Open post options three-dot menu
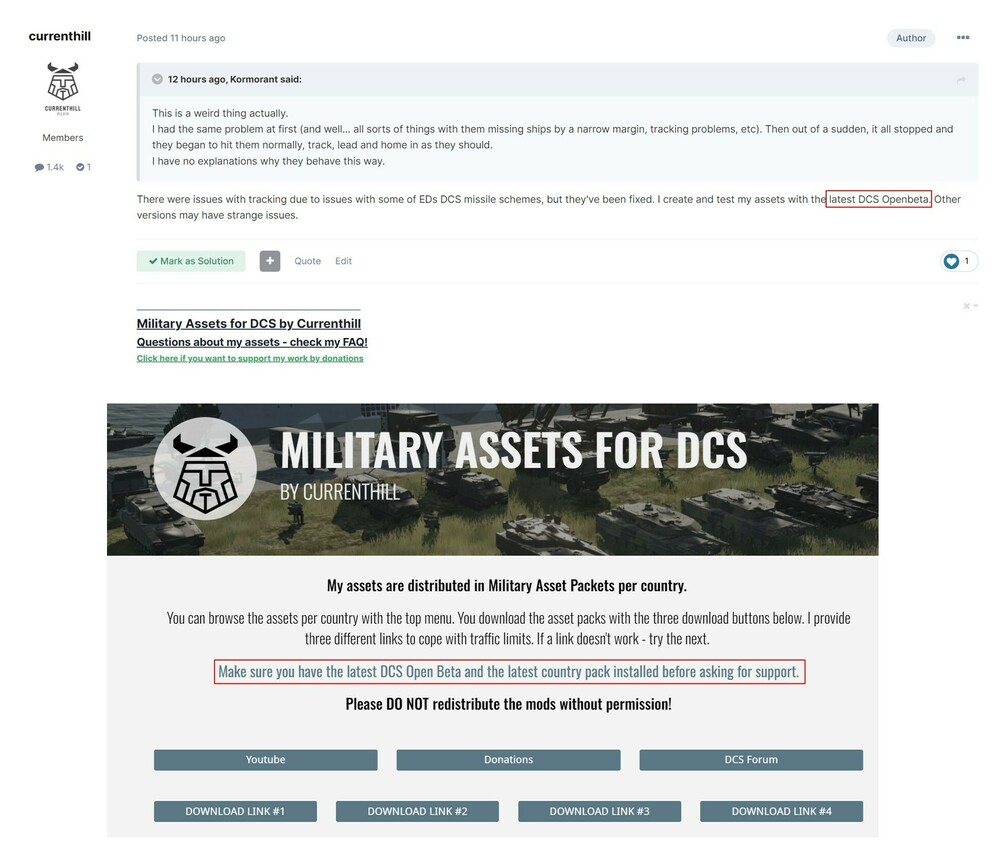 click(962, 38)
